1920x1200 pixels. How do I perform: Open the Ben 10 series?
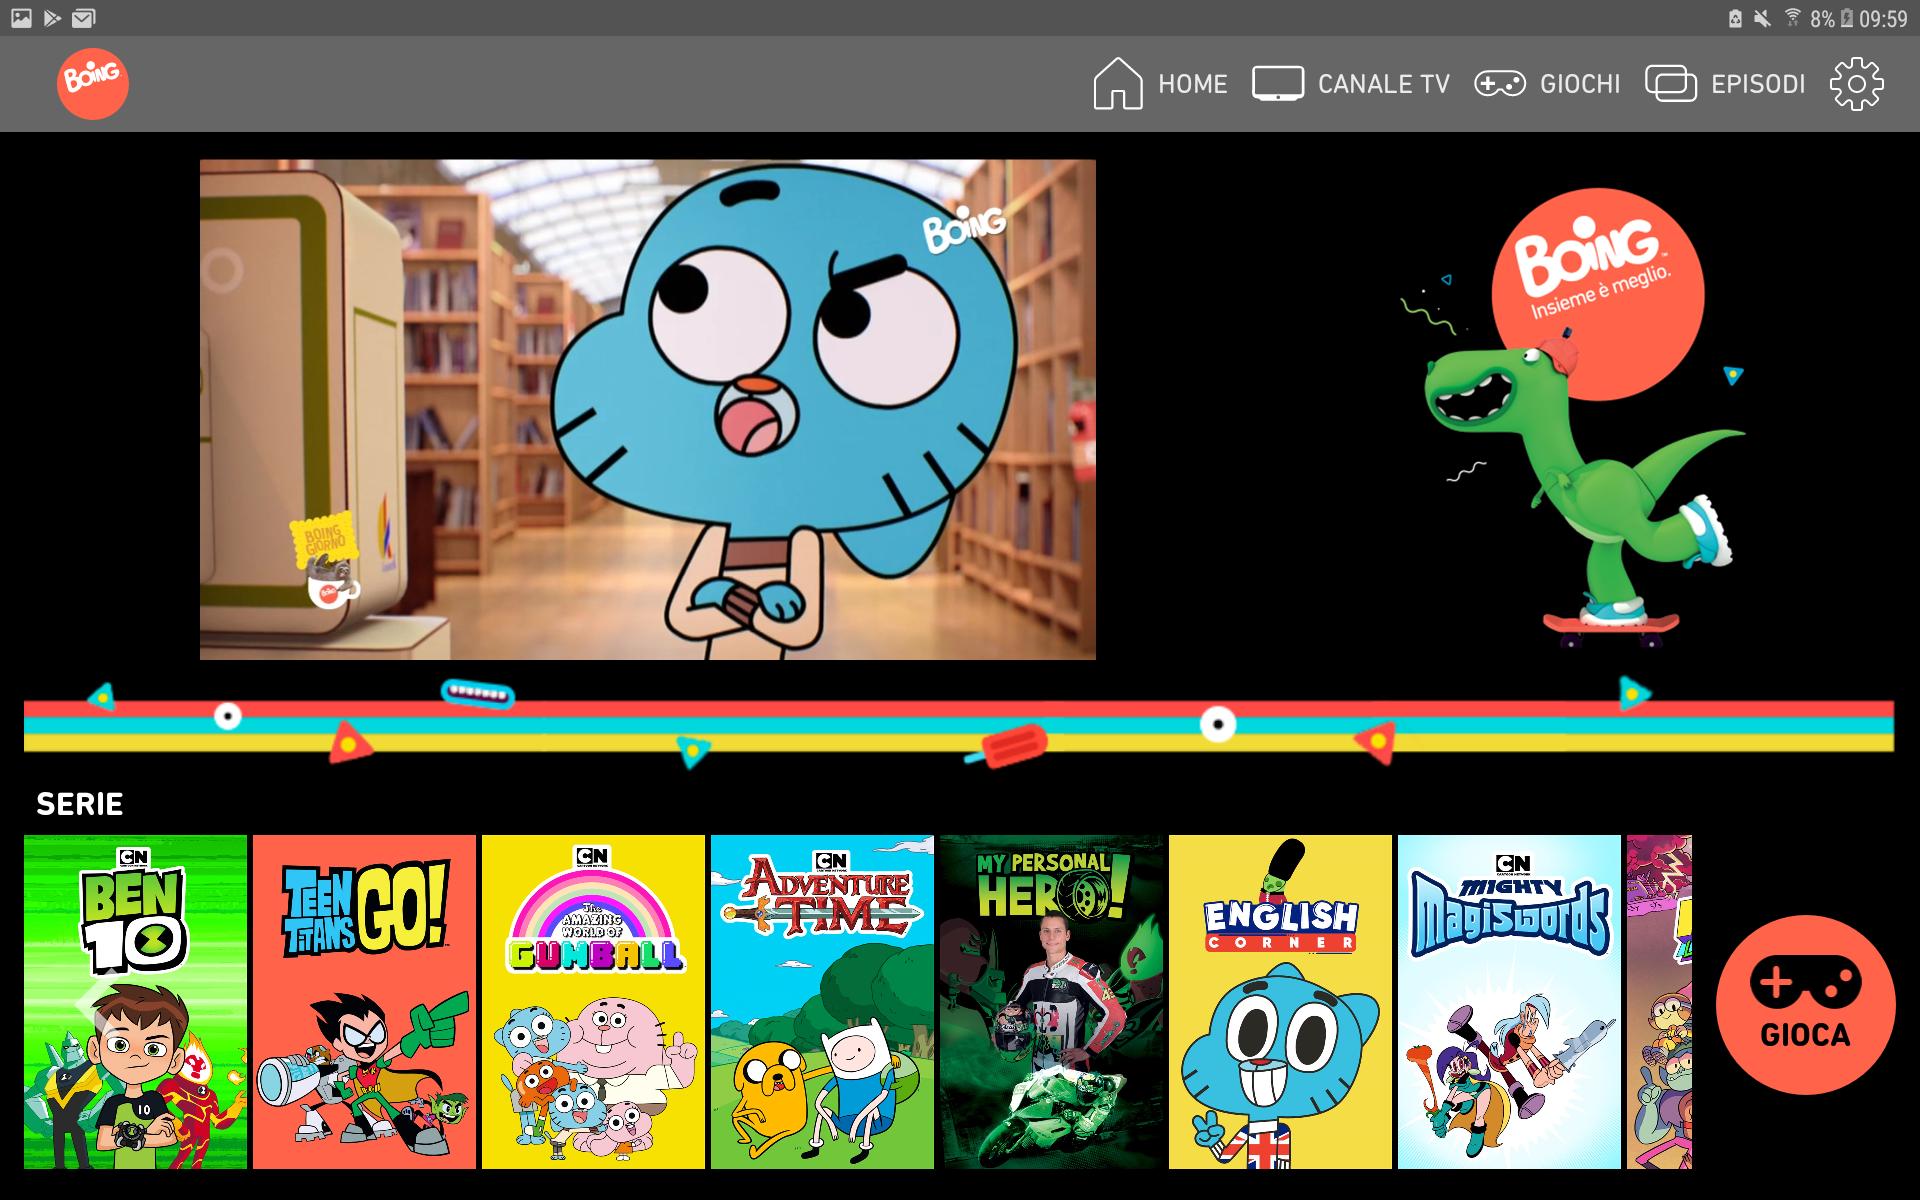(135, 1002)
